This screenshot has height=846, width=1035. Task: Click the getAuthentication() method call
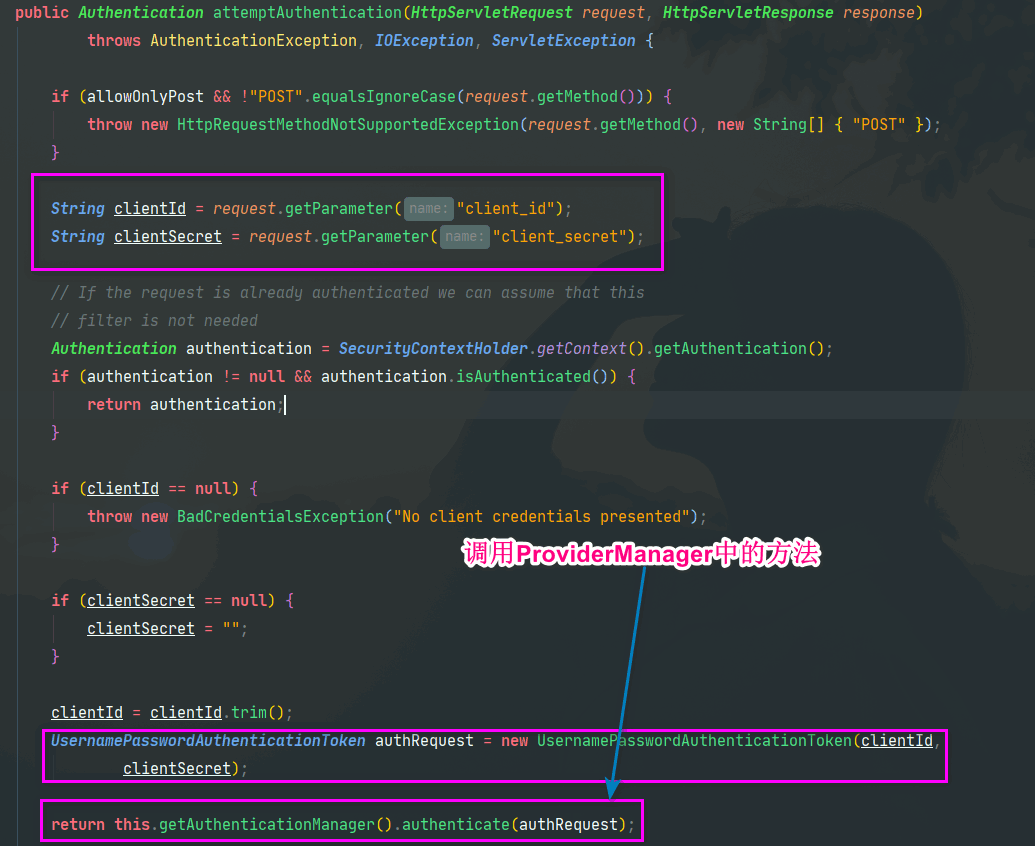739,348
